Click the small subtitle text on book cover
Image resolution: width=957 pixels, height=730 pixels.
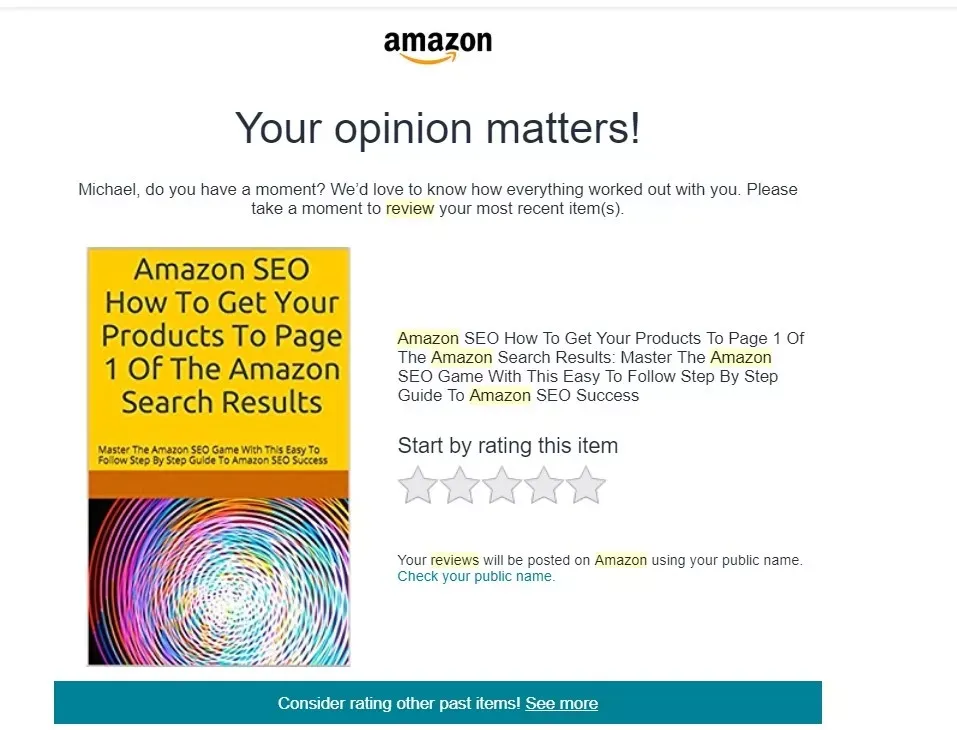(x=213, y=455)
